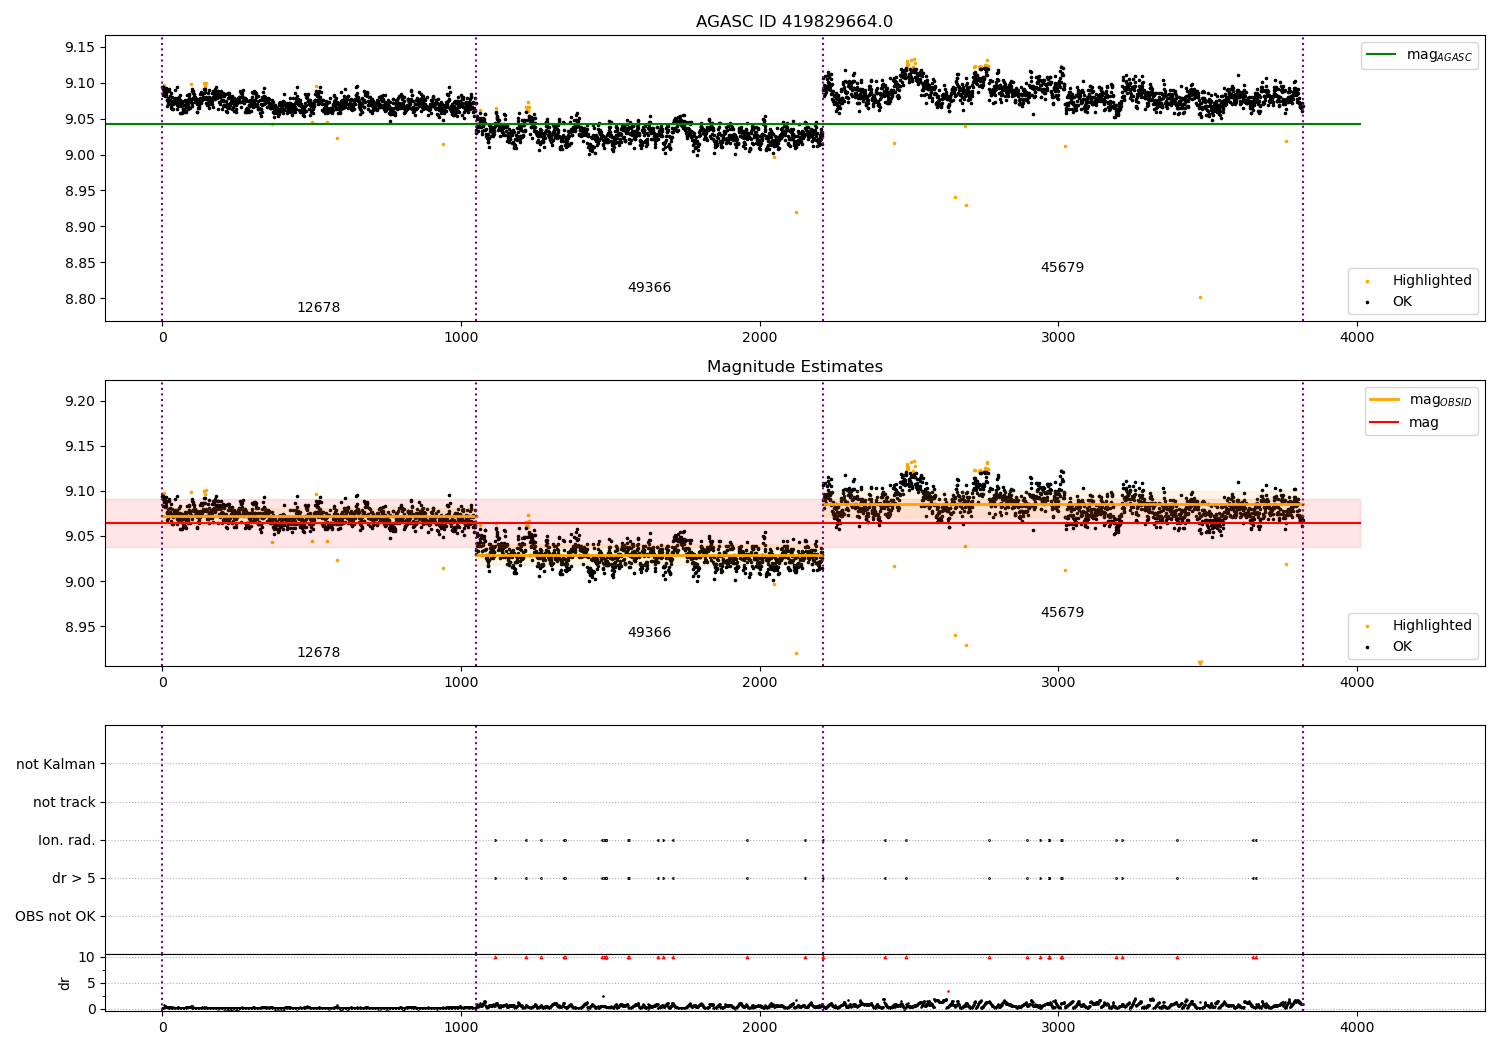Click the "not Kalman" flag label
Image resolution: width=1500 pixels, height=1050 pixels.
(x=56, y=765)
